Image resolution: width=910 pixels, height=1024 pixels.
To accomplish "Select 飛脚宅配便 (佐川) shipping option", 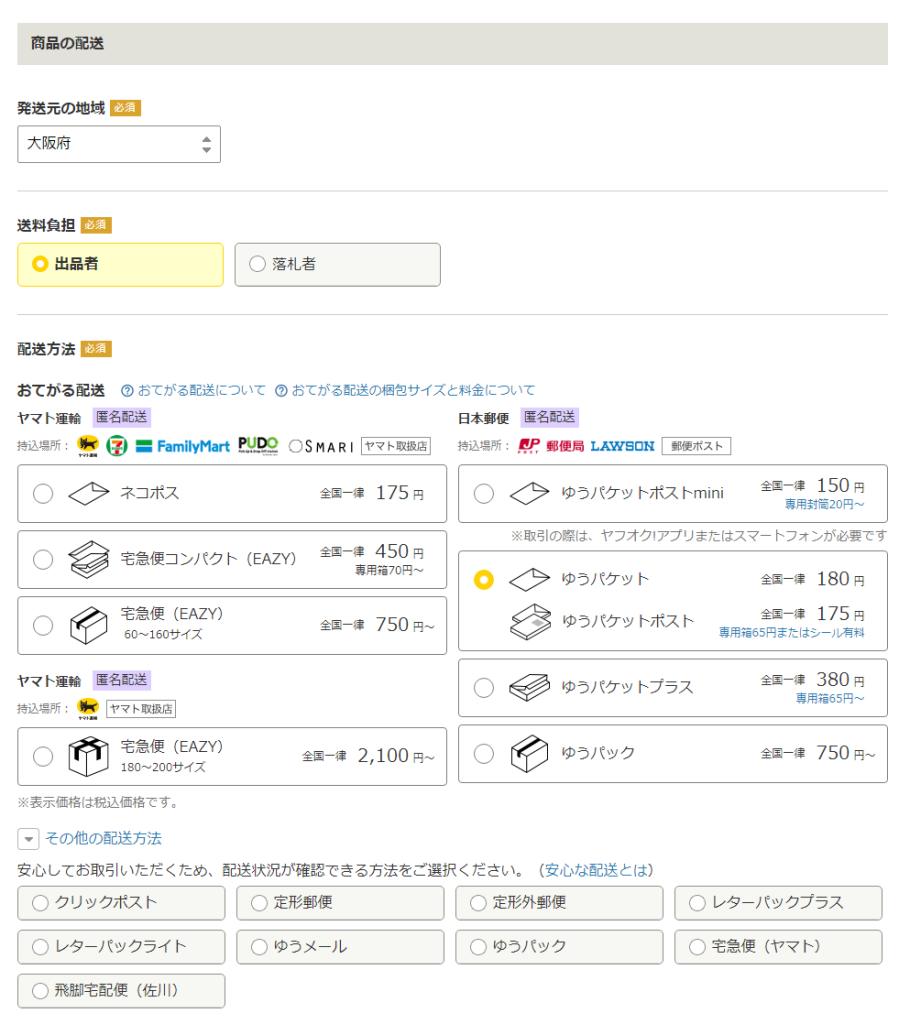I will coord(122,991).
